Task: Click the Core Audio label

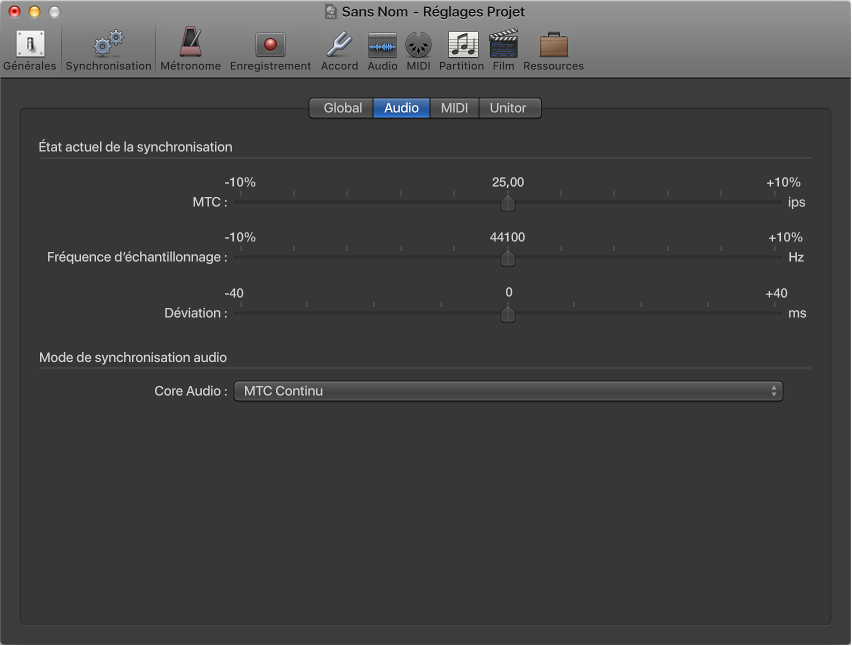Action: (191, 391)
